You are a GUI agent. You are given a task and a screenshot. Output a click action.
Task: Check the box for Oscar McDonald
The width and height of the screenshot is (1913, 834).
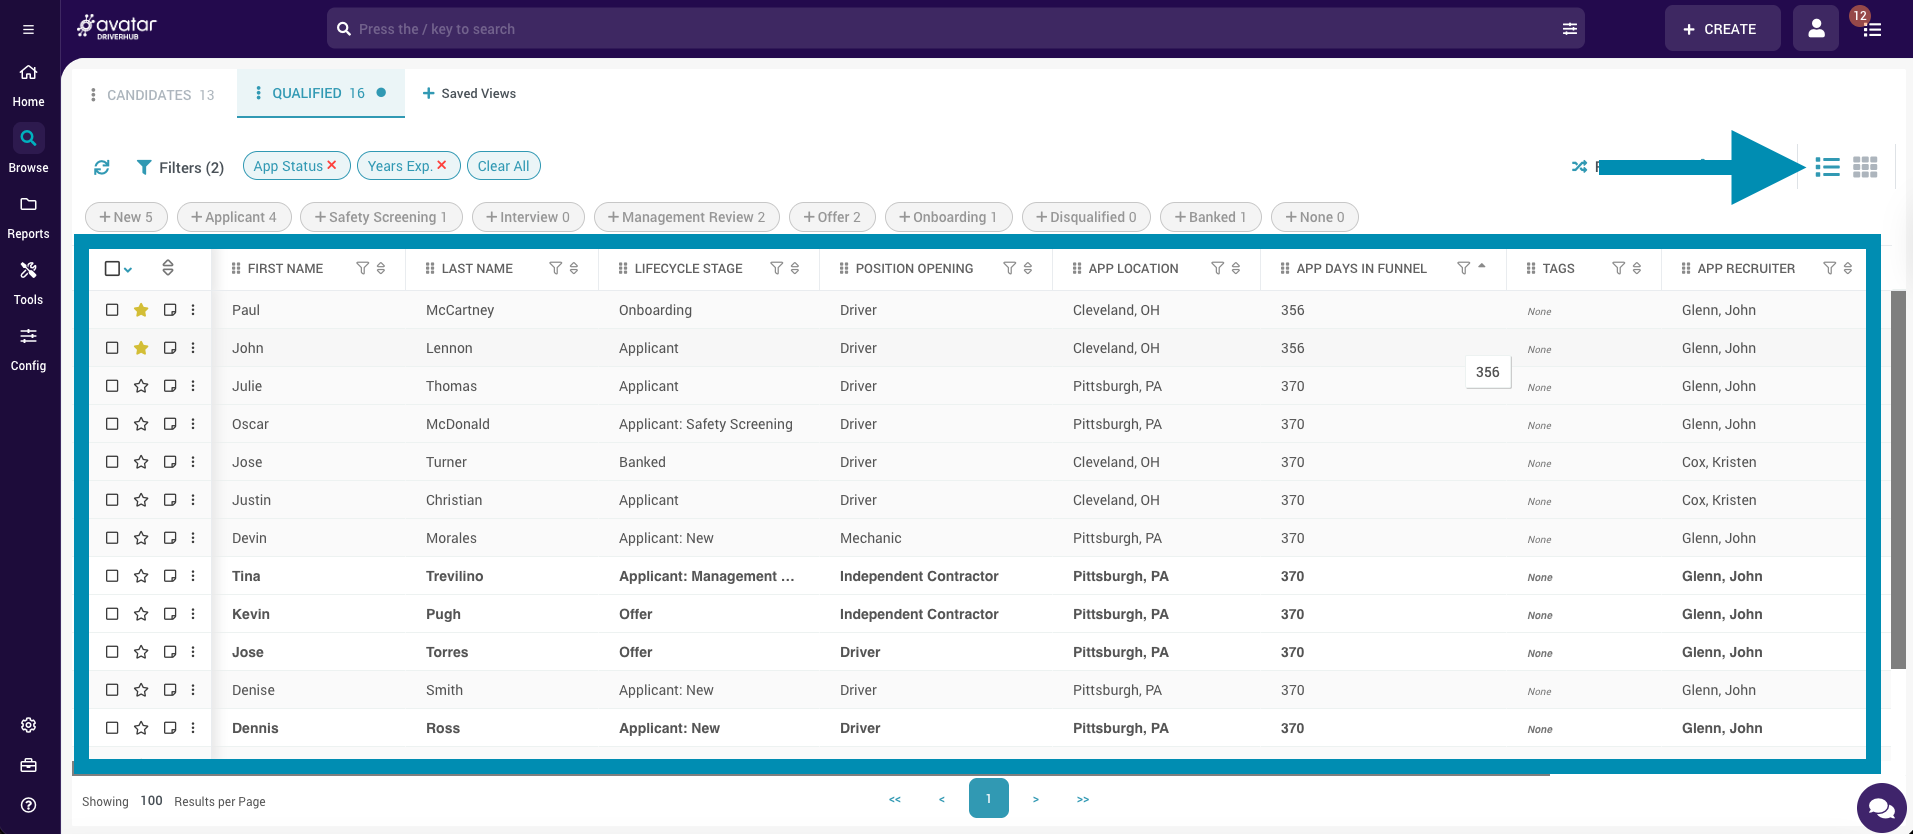[112, 424]
